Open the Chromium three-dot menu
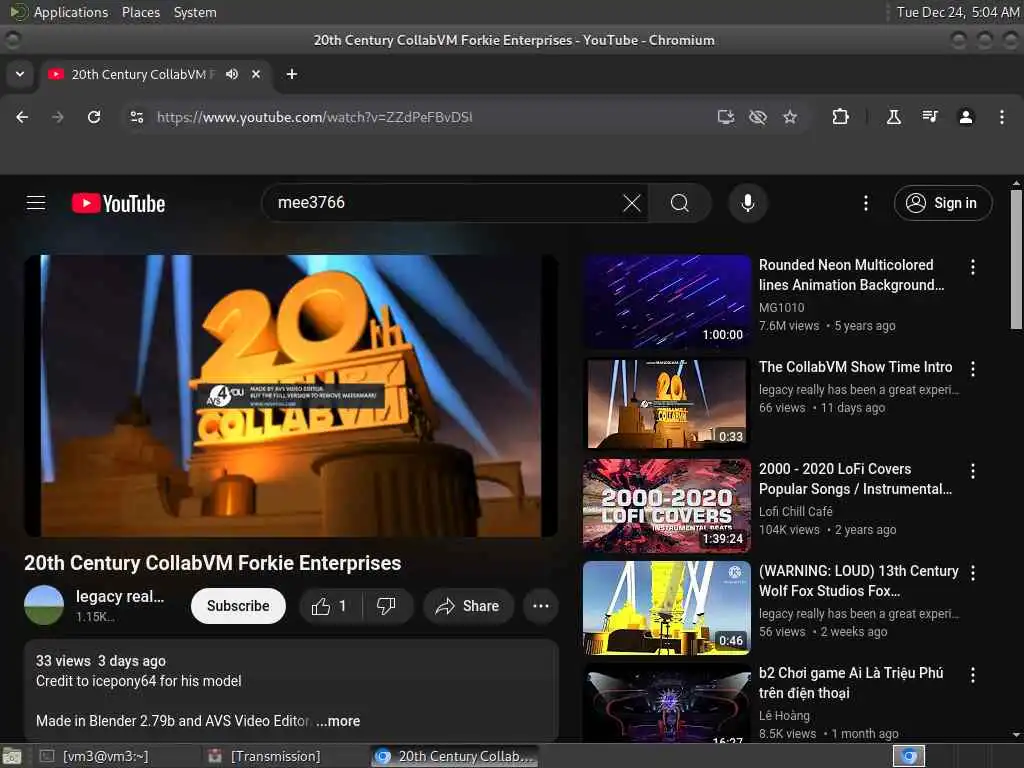1024x768 pixels. pos(1002,117)
